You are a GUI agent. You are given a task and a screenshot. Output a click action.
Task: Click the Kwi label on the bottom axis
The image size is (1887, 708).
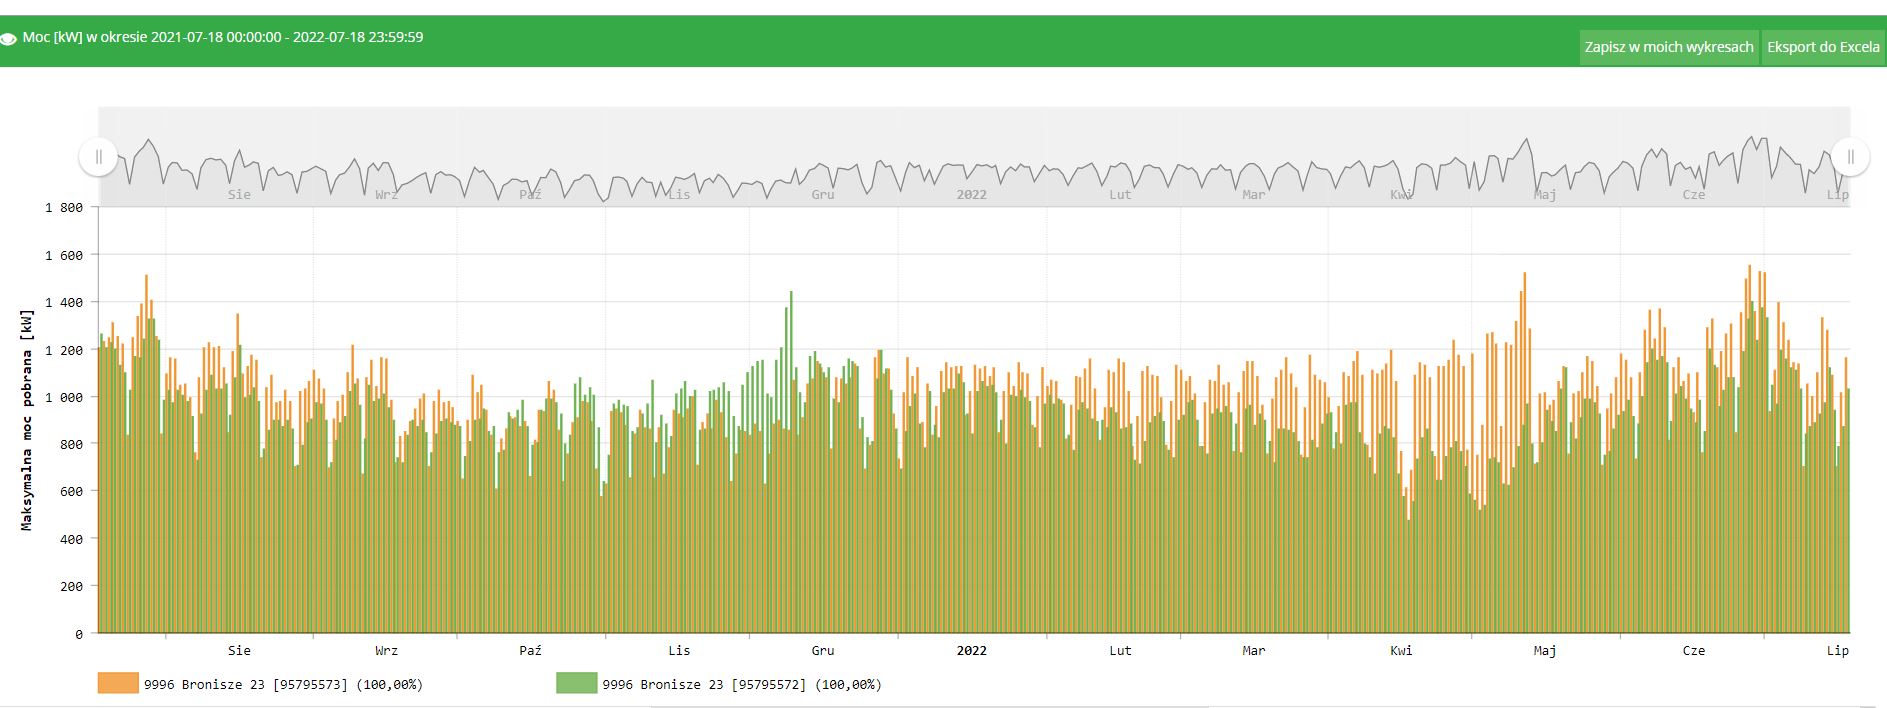pyautogui.click(x=1401, y=651)
